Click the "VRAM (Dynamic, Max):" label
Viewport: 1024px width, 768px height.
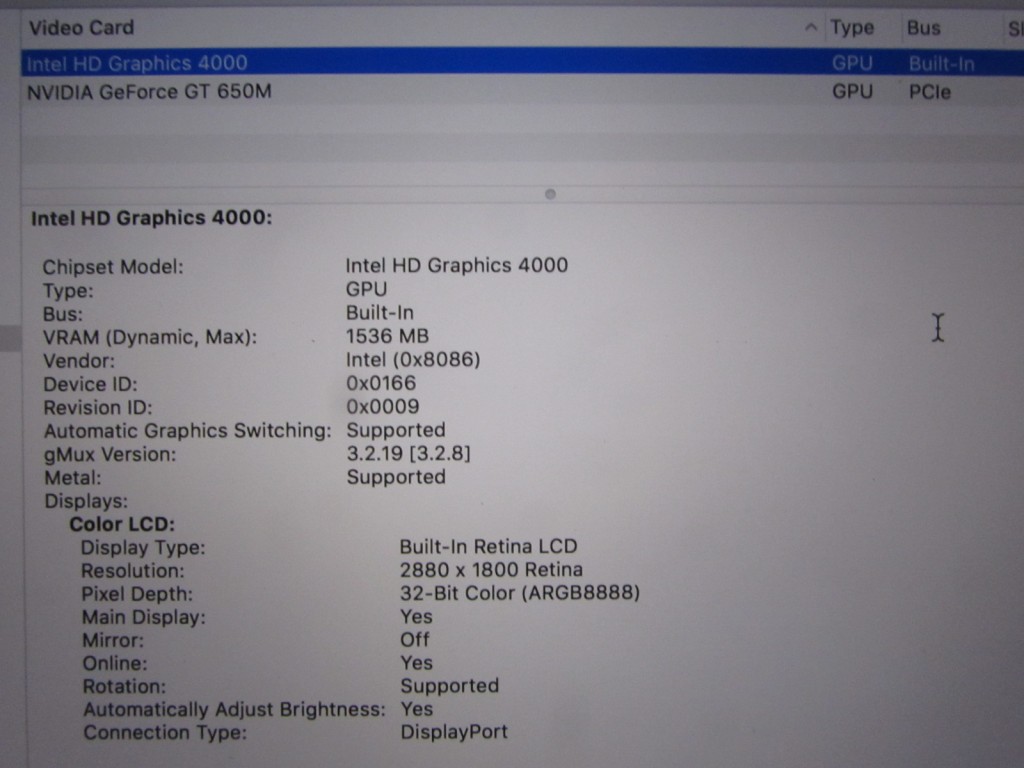[150, 338]
